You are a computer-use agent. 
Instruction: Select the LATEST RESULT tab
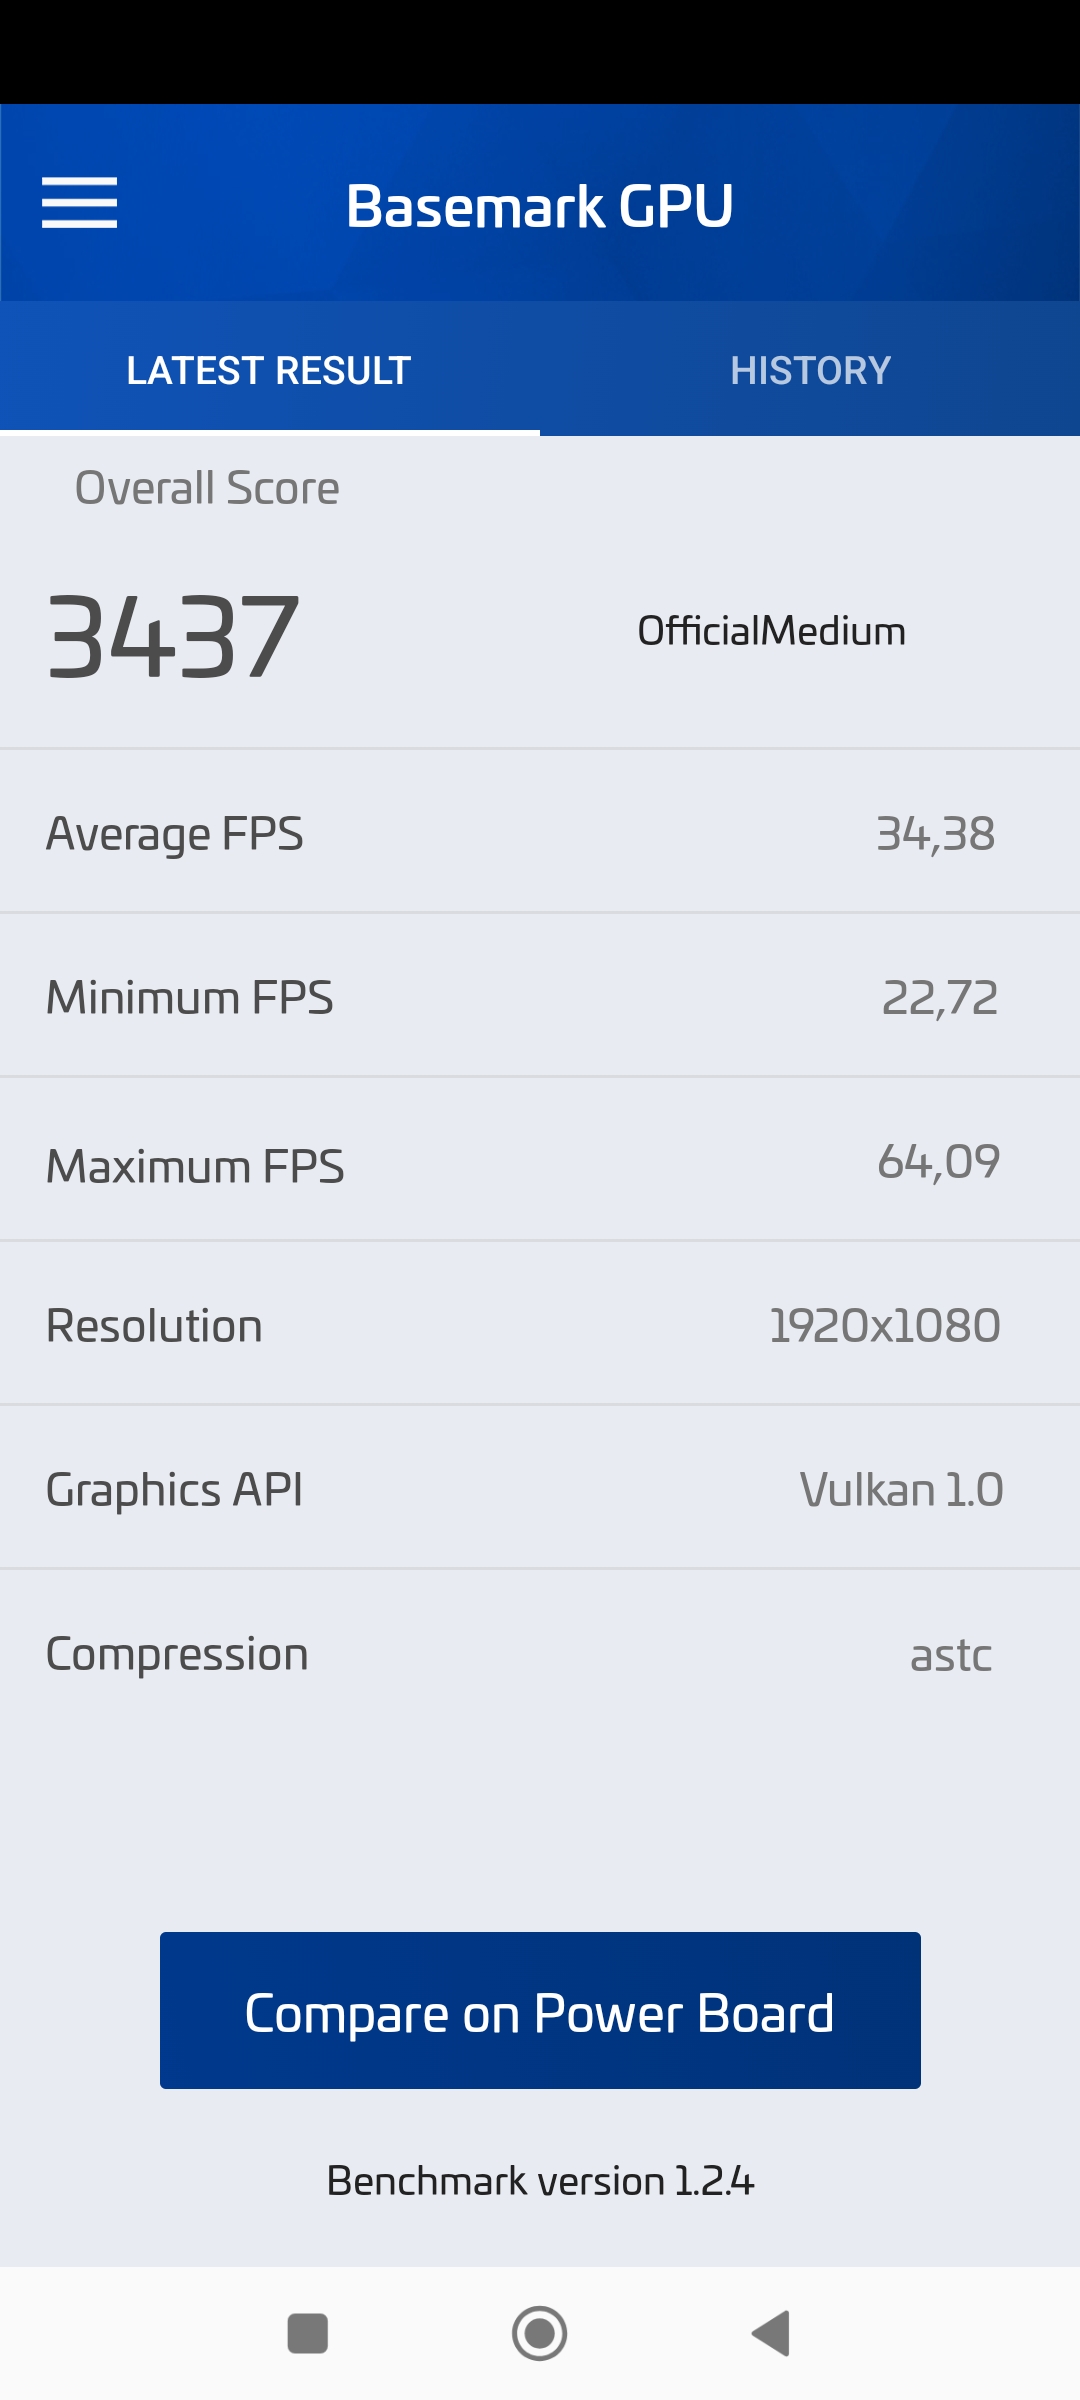coord(269,370)
